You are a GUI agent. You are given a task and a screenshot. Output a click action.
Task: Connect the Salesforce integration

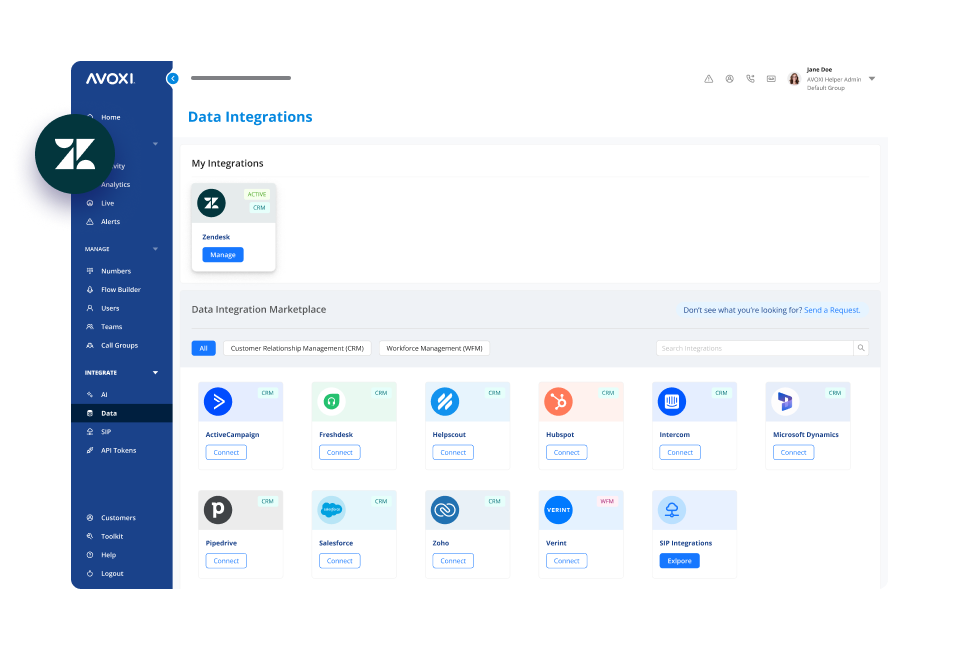pos(339,561)
